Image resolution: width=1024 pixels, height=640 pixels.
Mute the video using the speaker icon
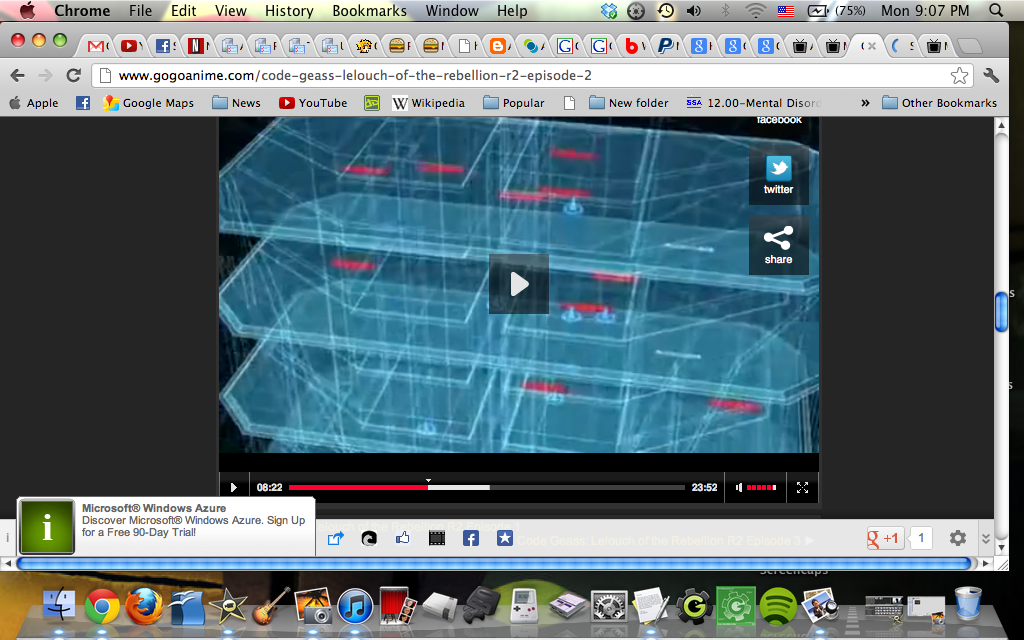(739, 487)
